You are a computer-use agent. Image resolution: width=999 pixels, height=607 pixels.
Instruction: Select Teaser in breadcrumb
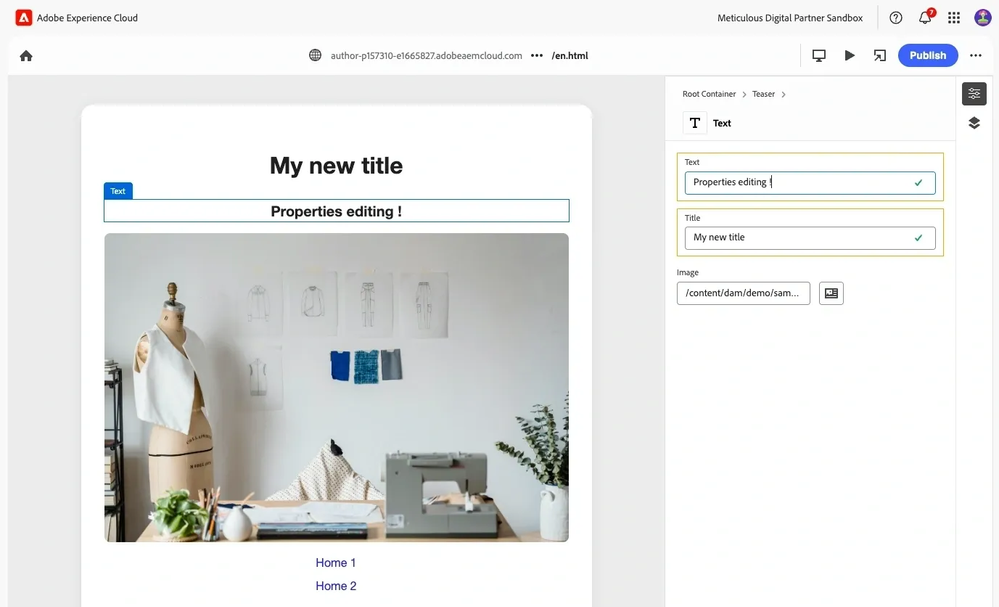point(763,94)
